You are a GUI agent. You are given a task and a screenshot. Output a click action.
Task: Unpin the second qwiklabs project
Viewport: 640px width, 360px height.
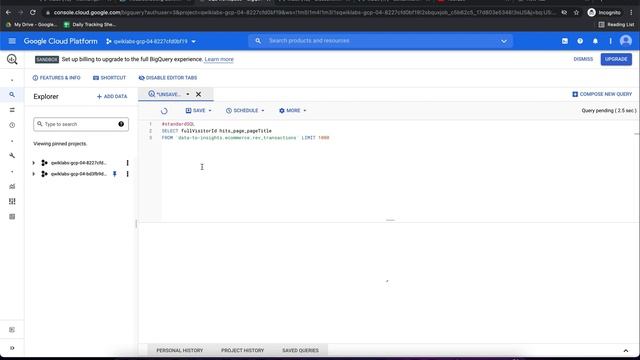115,174
